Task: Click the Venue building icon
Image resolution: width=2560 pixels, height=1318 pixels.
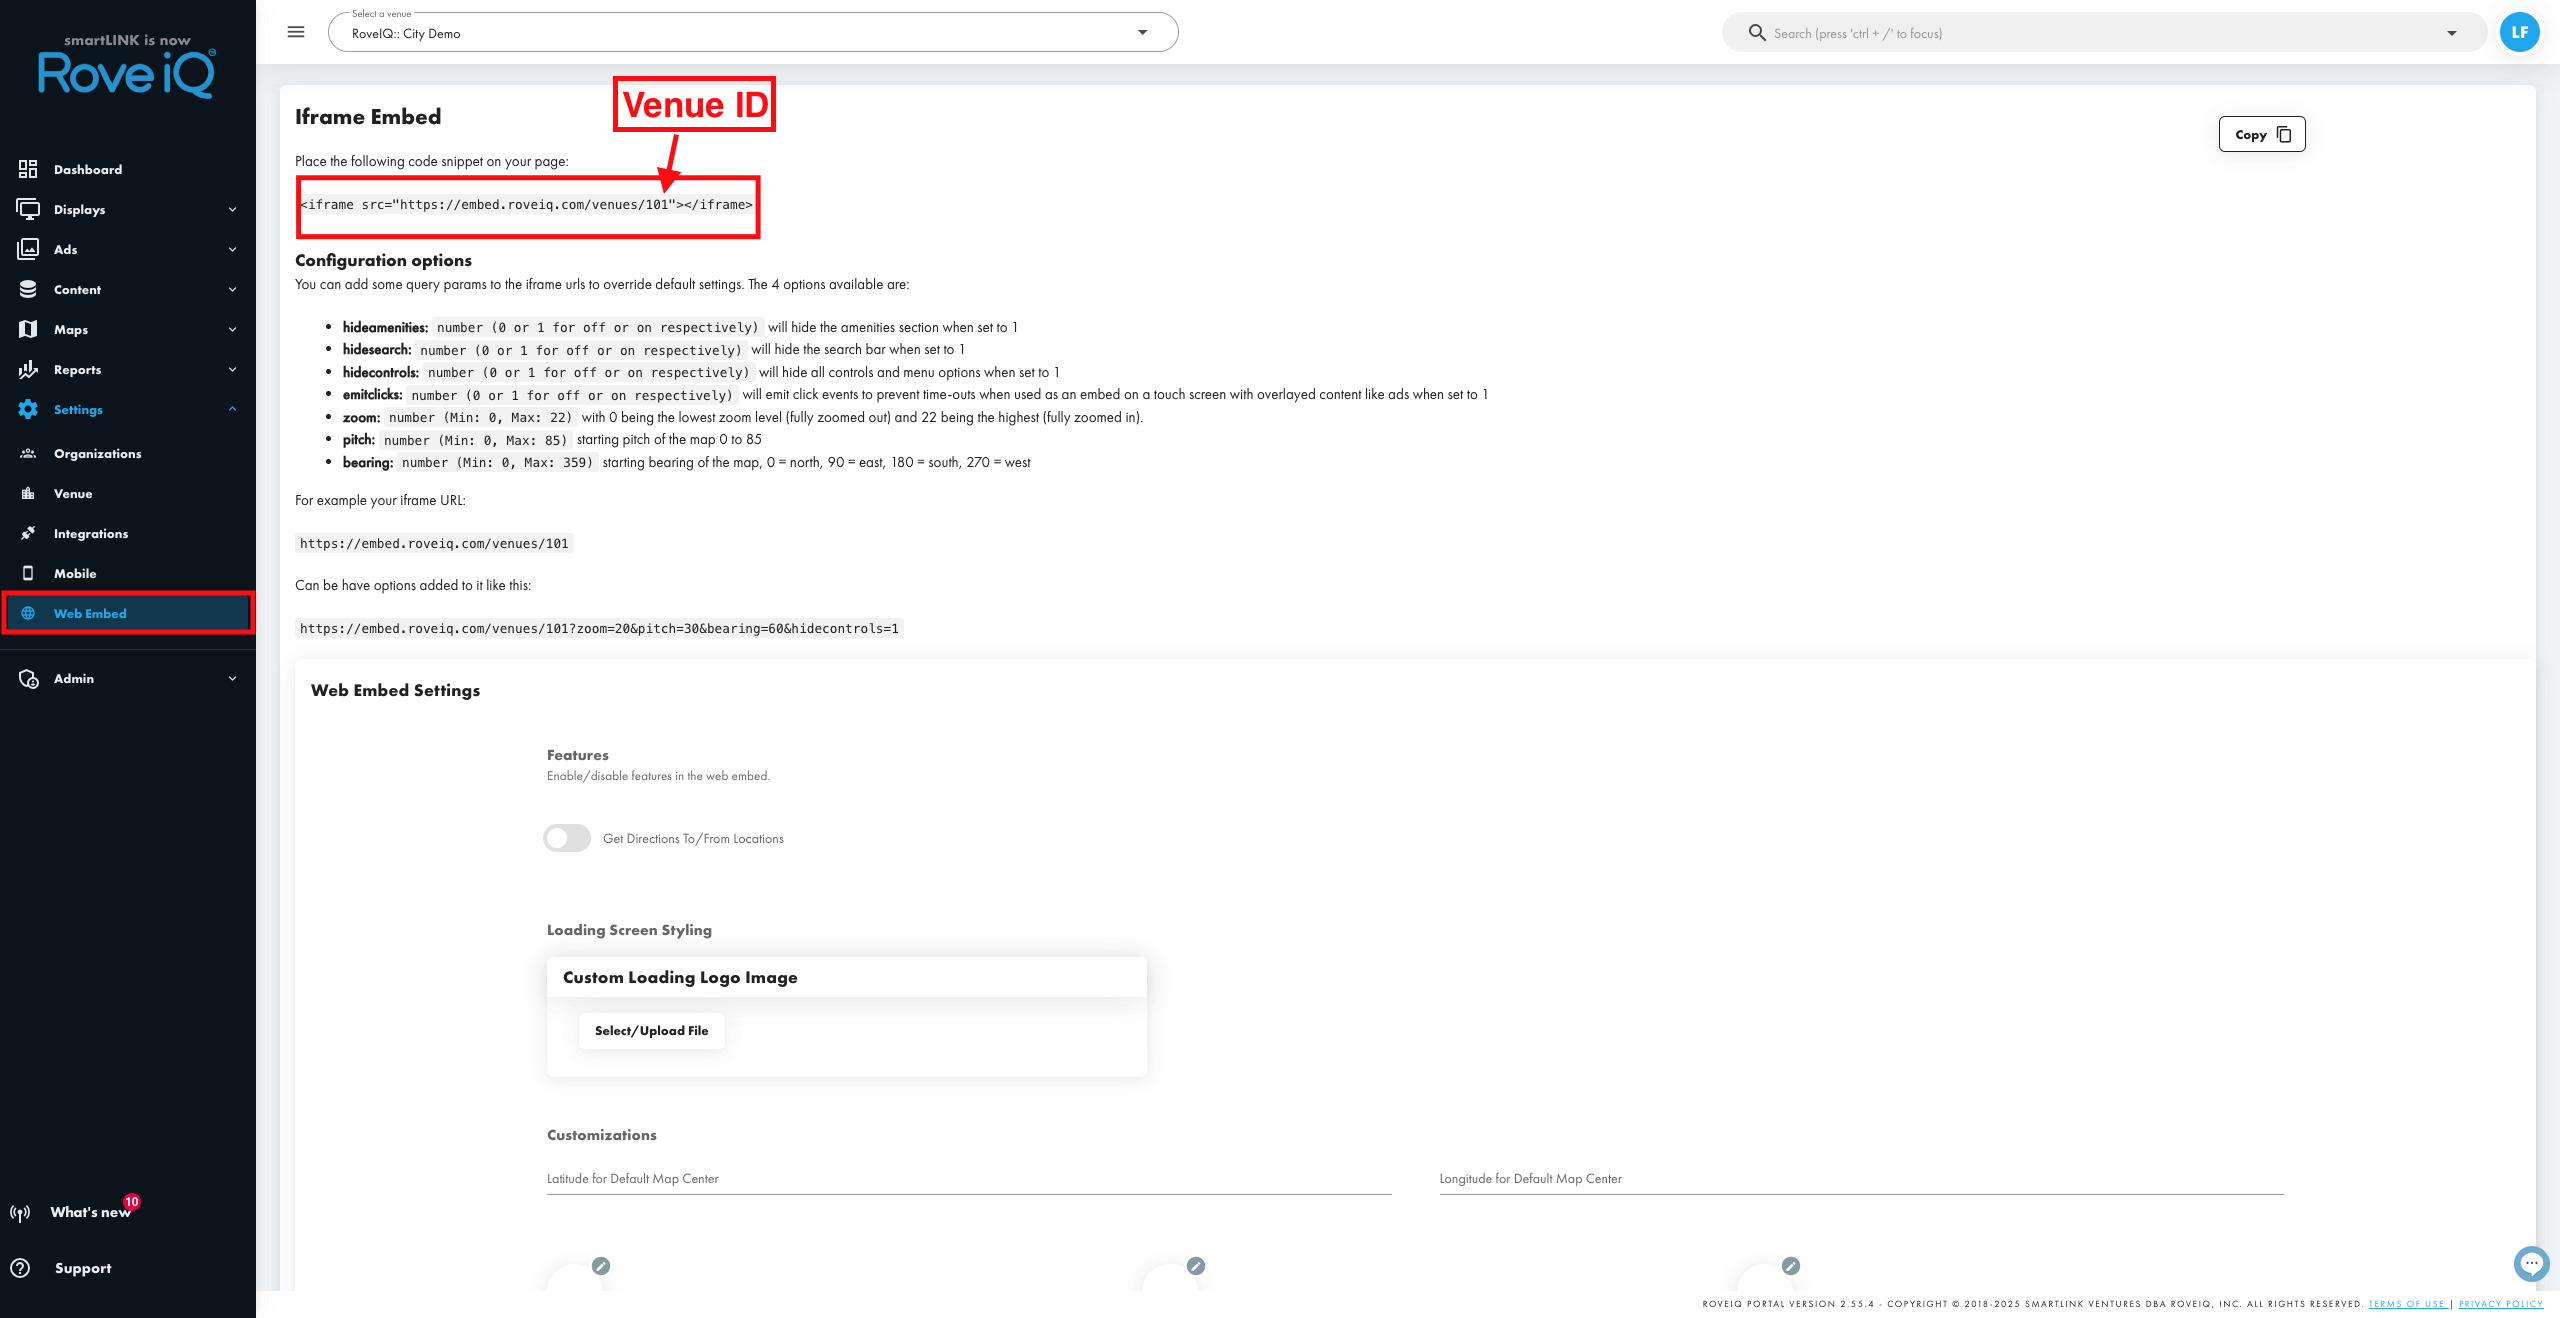Action: coord(28,493)
